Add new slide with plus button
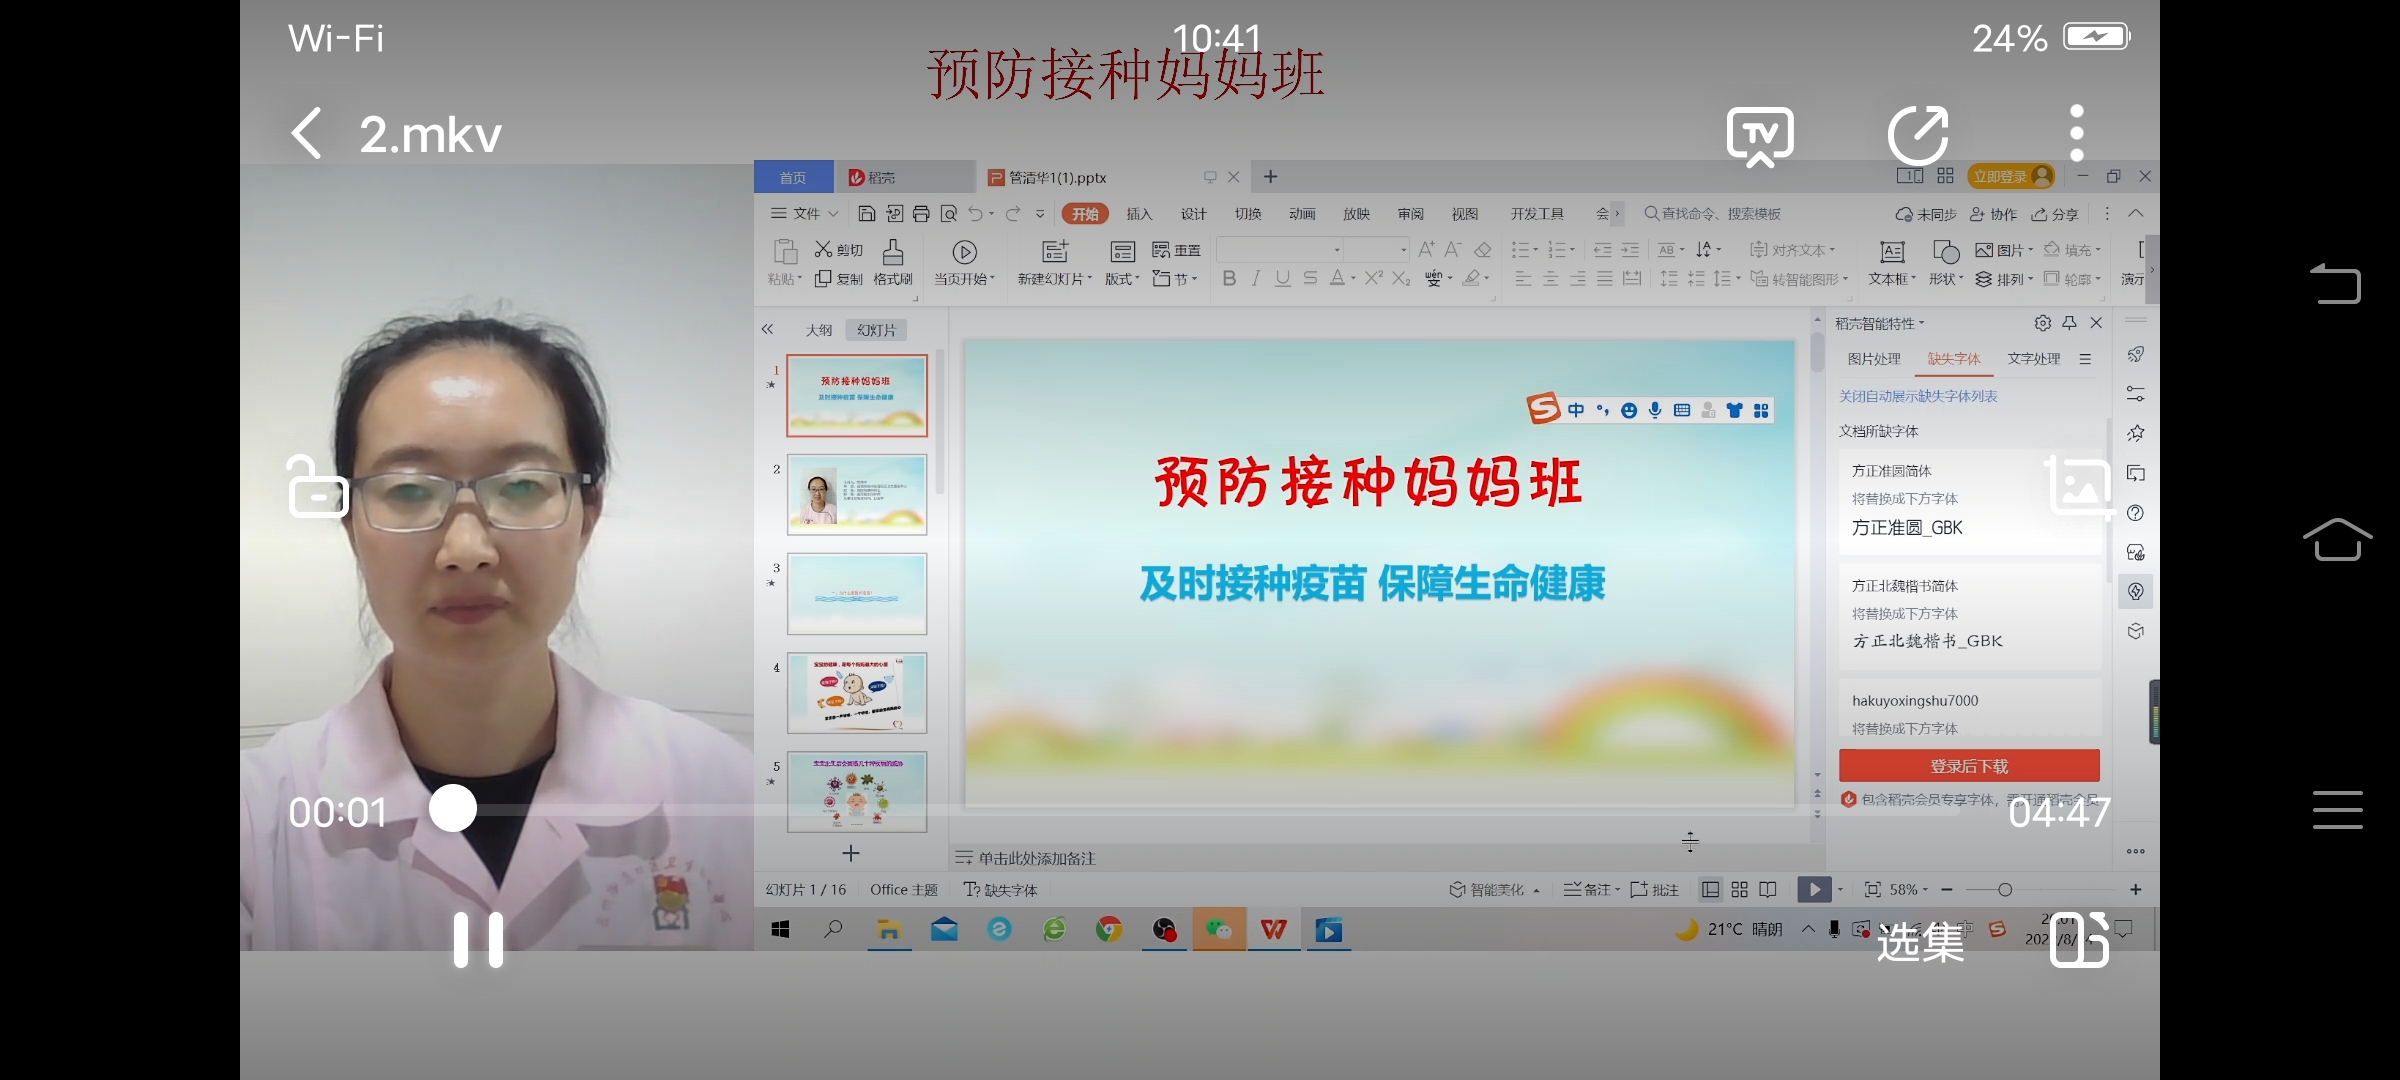The width and height of the screenshot is (2400, 1080). tap(851, 853)
